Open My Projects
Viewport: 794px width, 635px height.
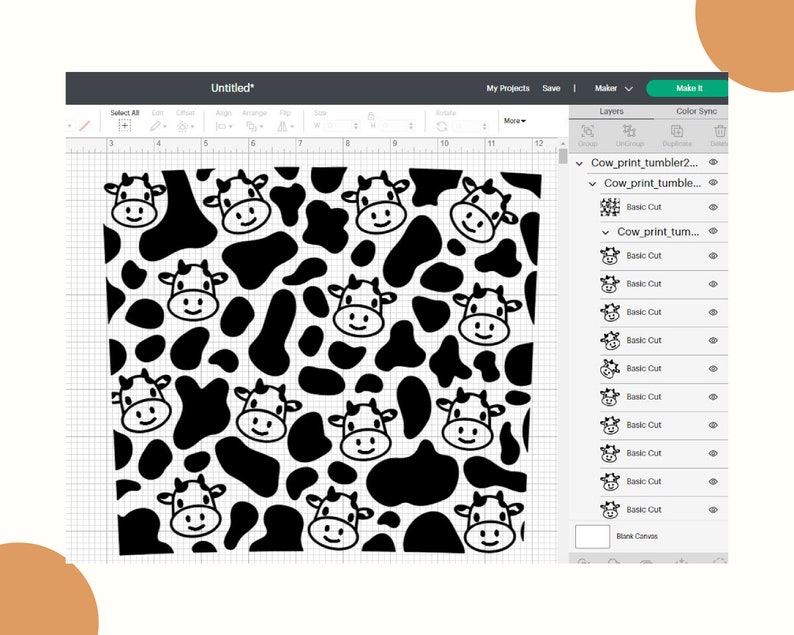(508, 88)
